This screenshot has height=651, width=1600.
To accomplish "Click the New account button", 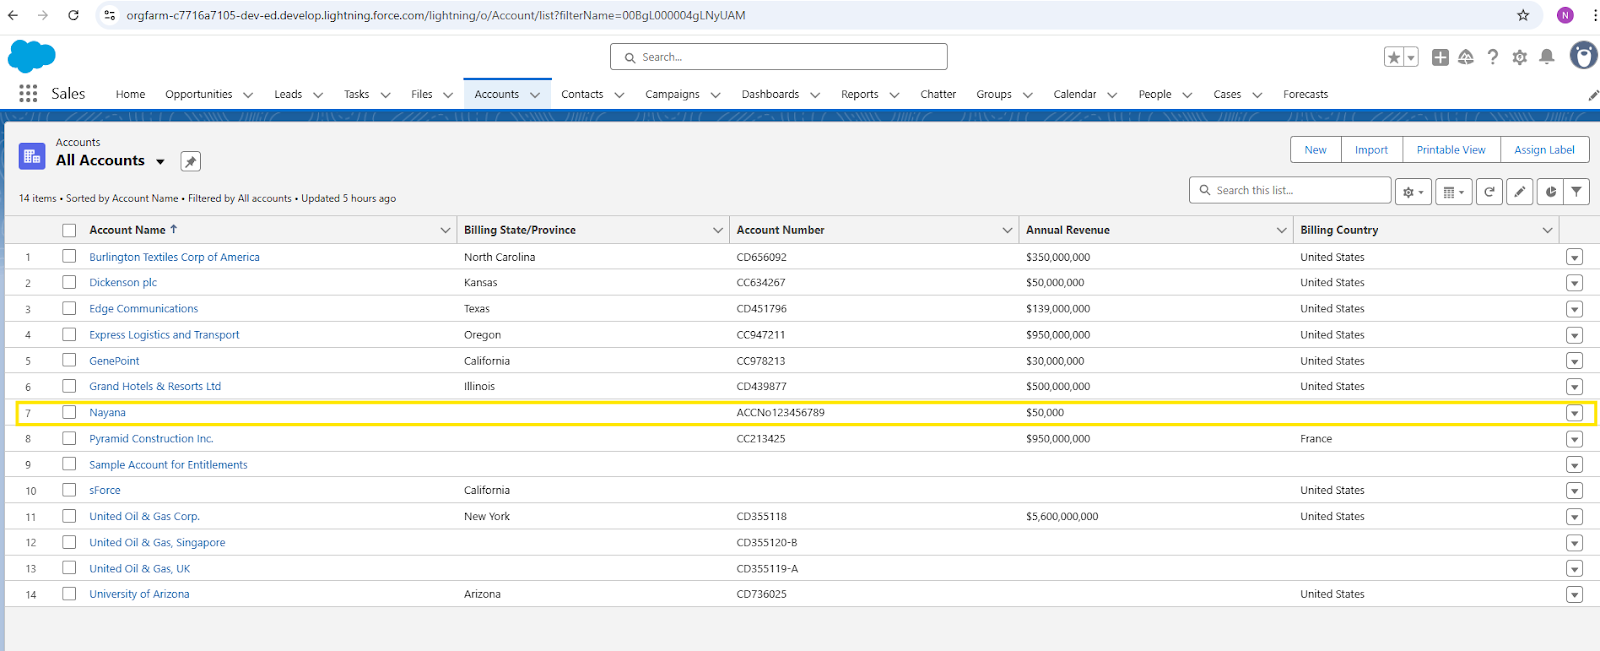I will pyautogui.click(x=1315, y=150).
